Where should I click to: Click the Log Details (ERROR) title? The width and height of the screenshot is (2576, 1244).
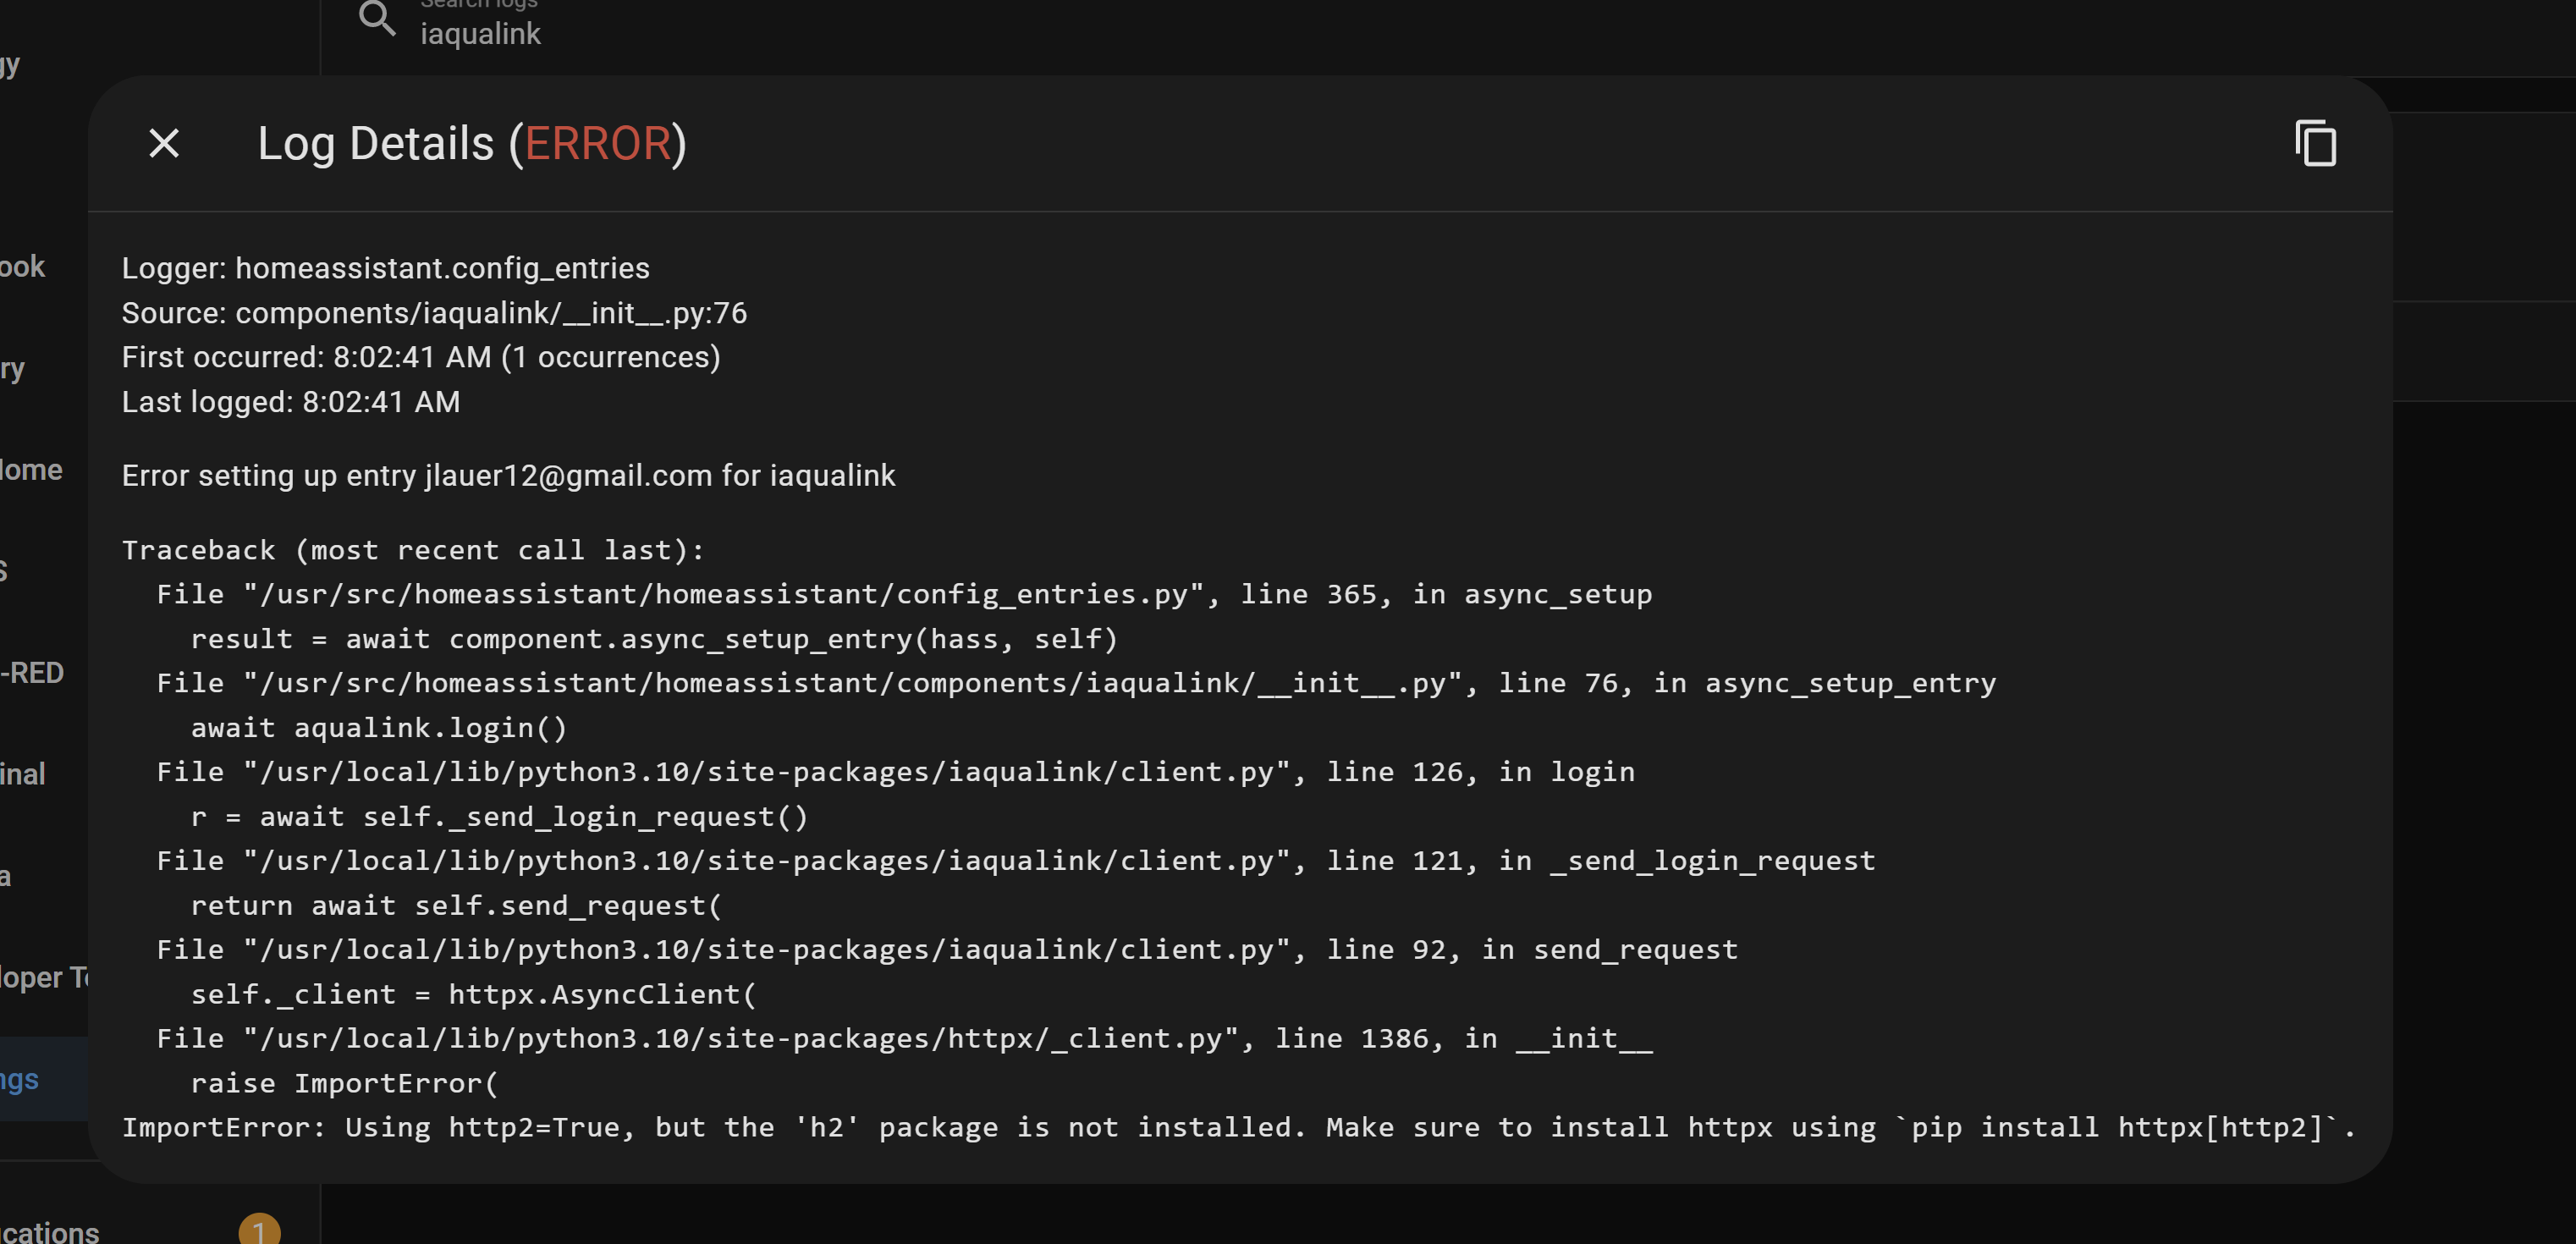coord(472,143)
